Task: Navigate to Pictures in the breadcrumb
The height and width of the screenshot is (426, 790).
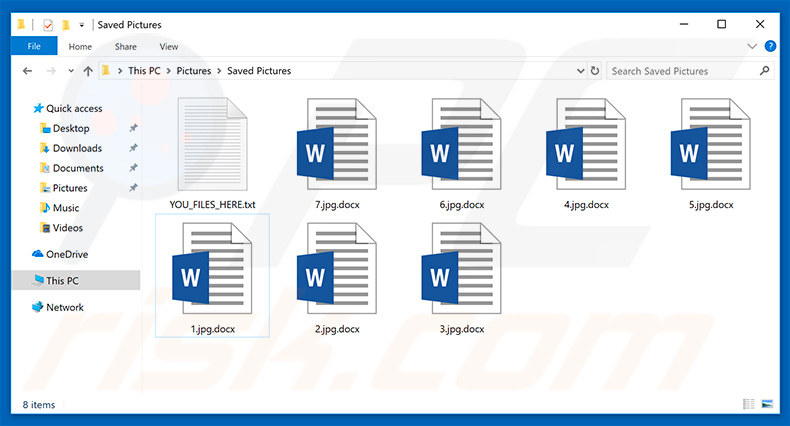Action: (193, 71)
